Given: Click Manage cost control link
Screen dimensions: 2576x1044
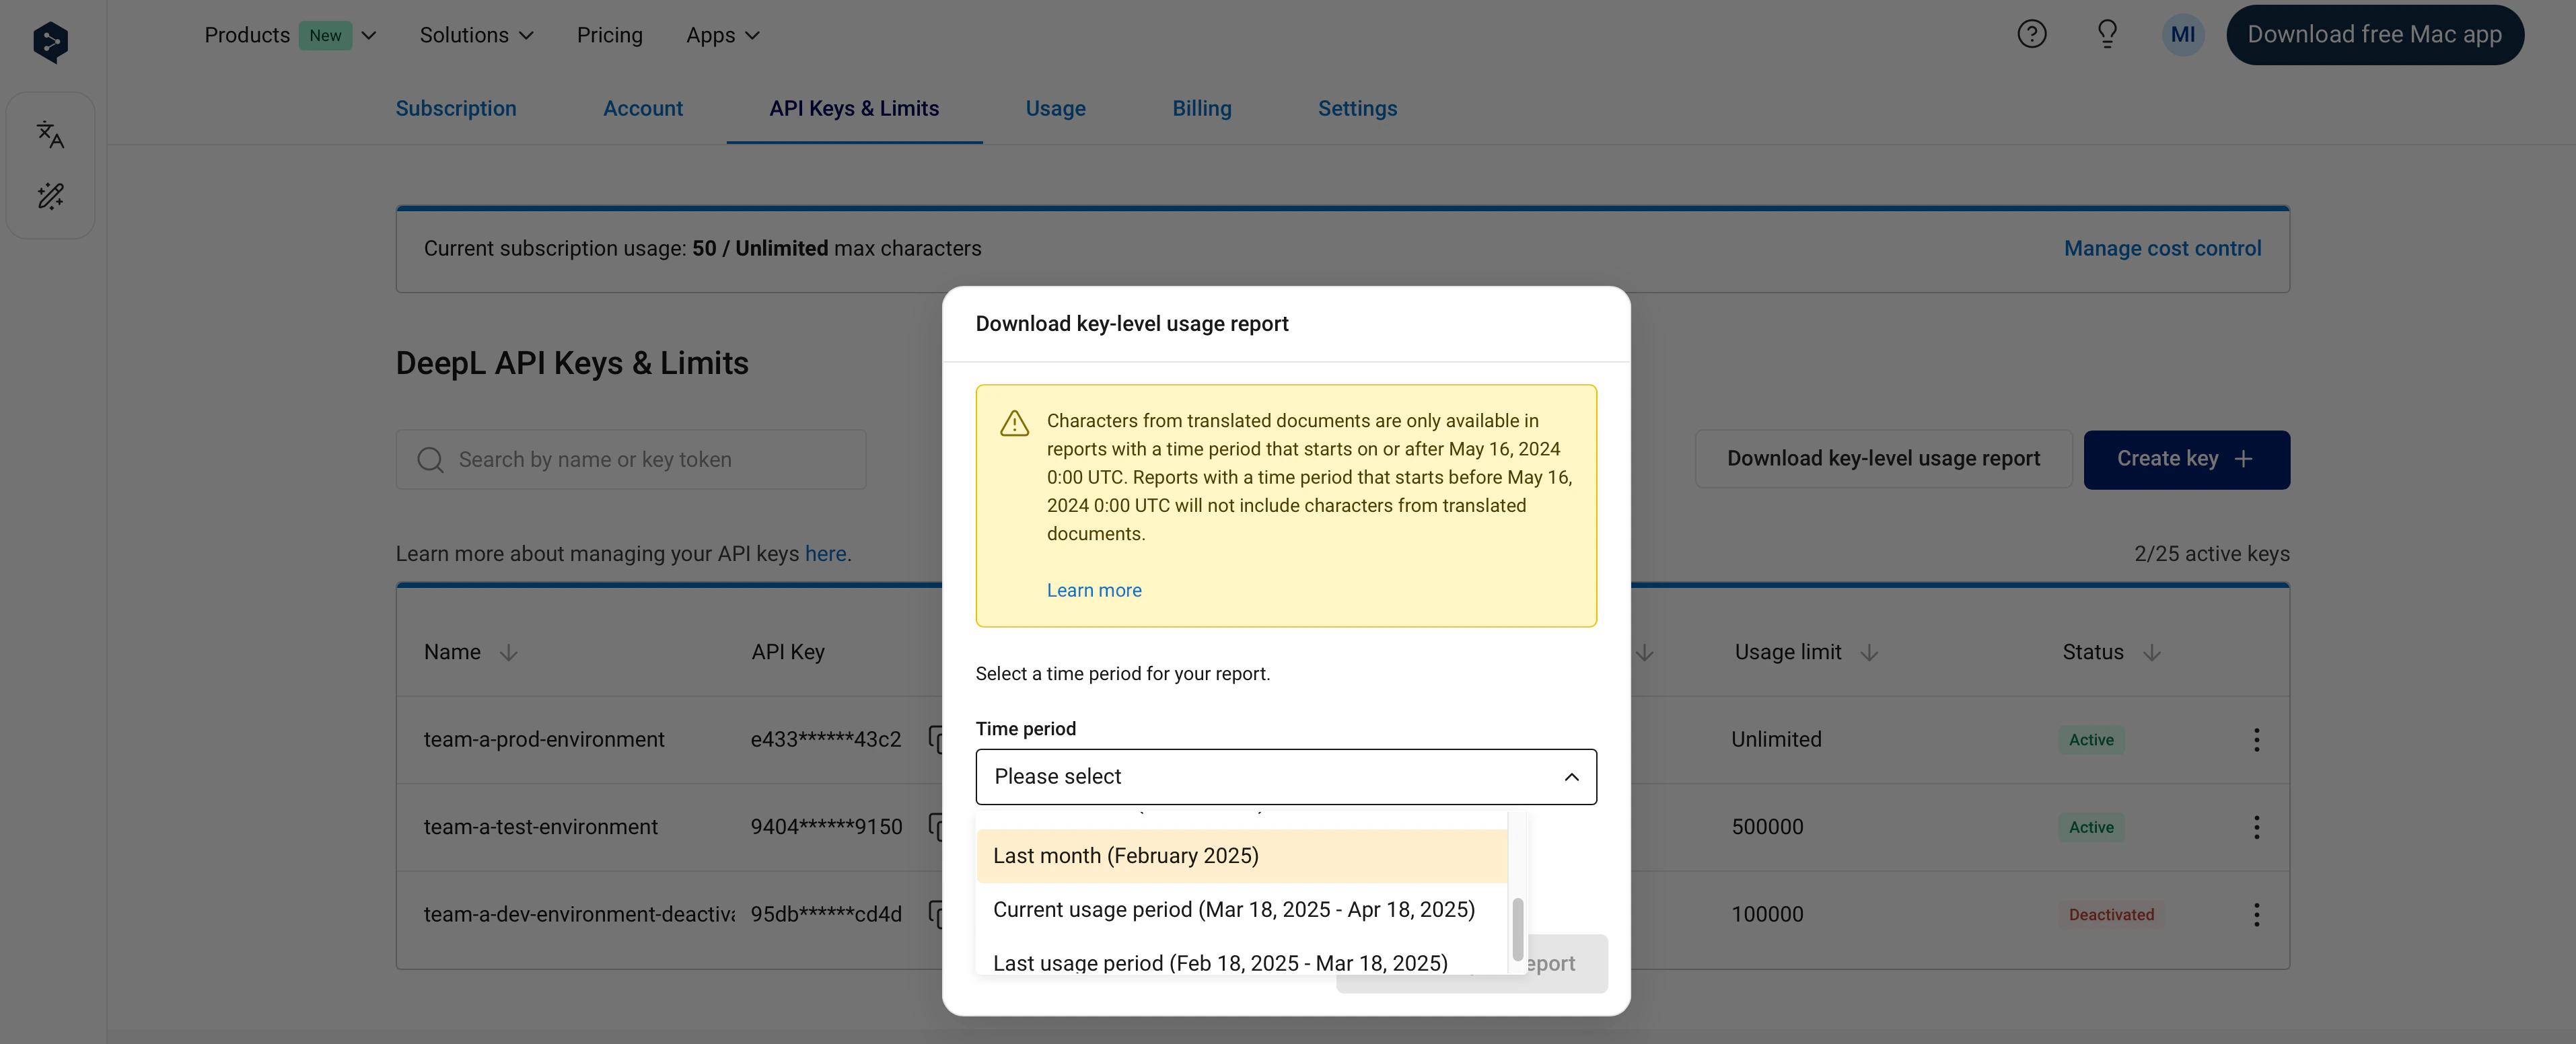Looking at the screenshot, I should [x=2162, y=249].
